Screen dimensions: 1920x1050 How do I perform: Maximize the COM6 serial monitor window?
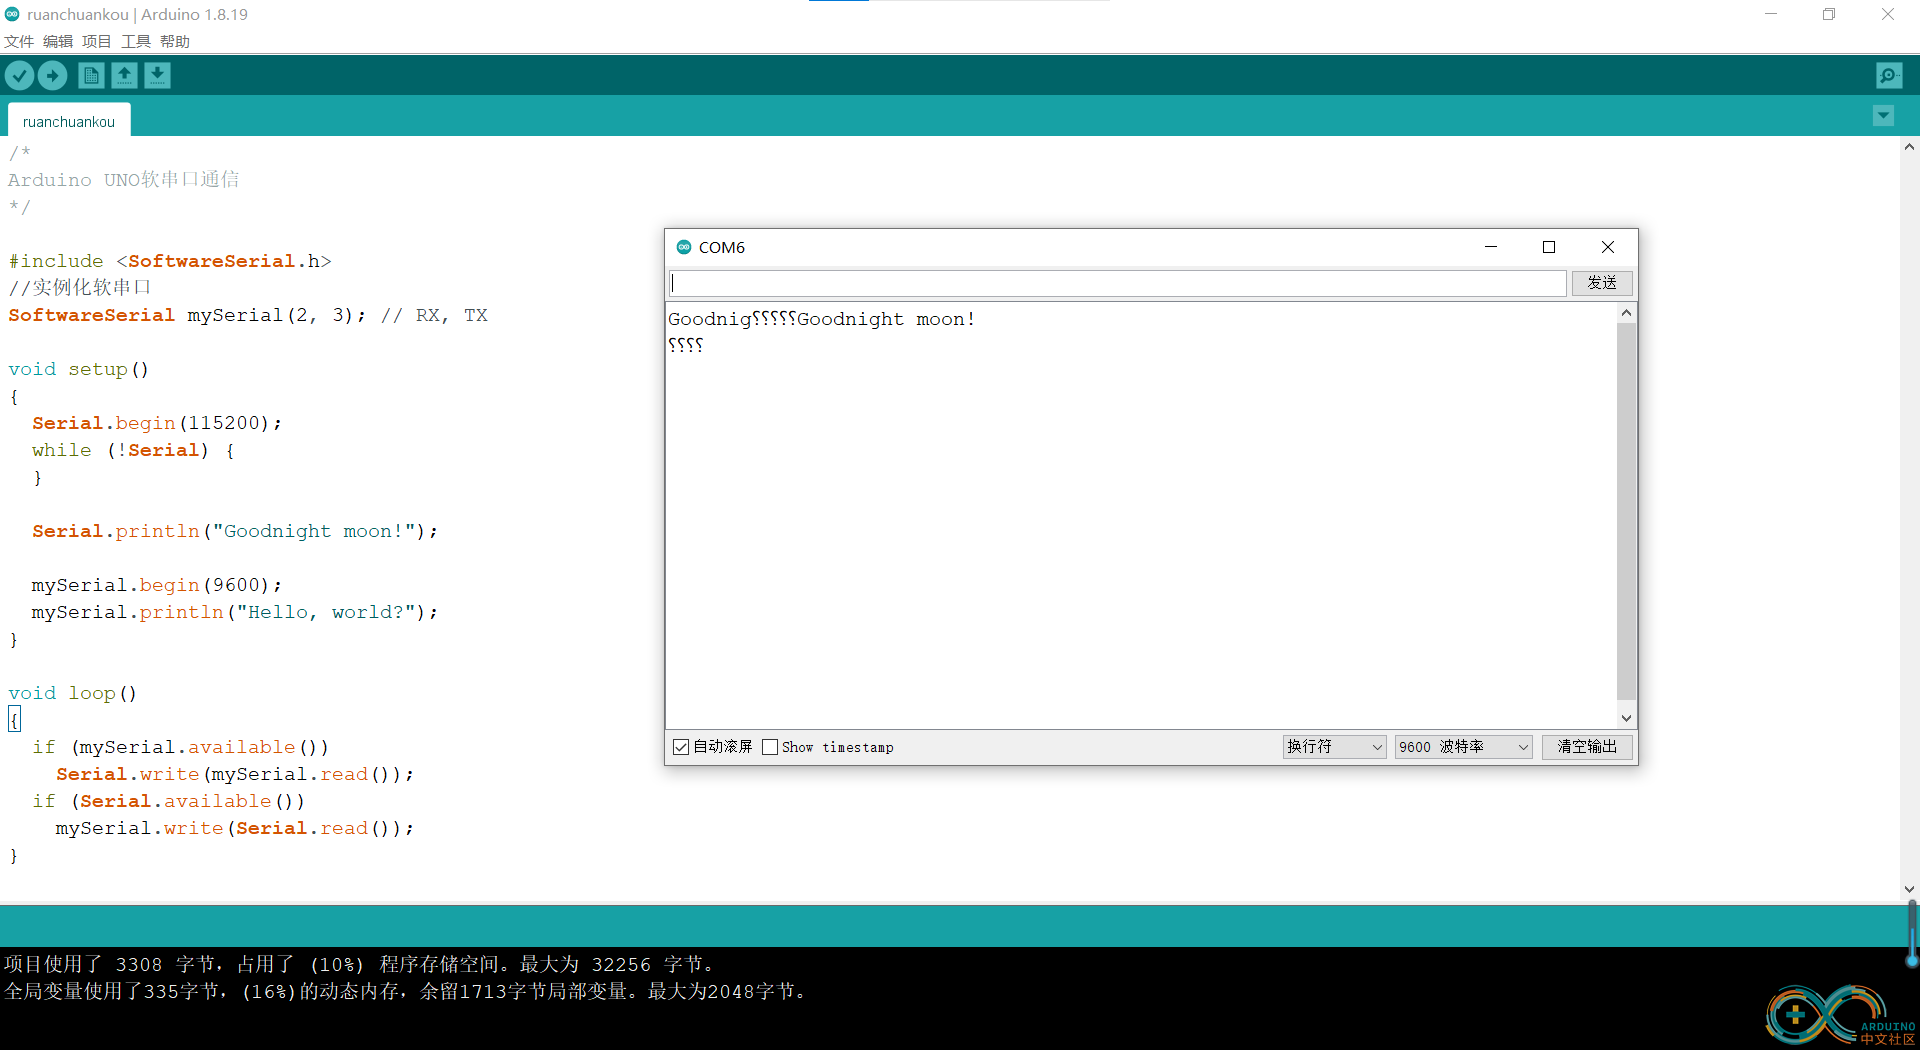tap(1549, 247)
